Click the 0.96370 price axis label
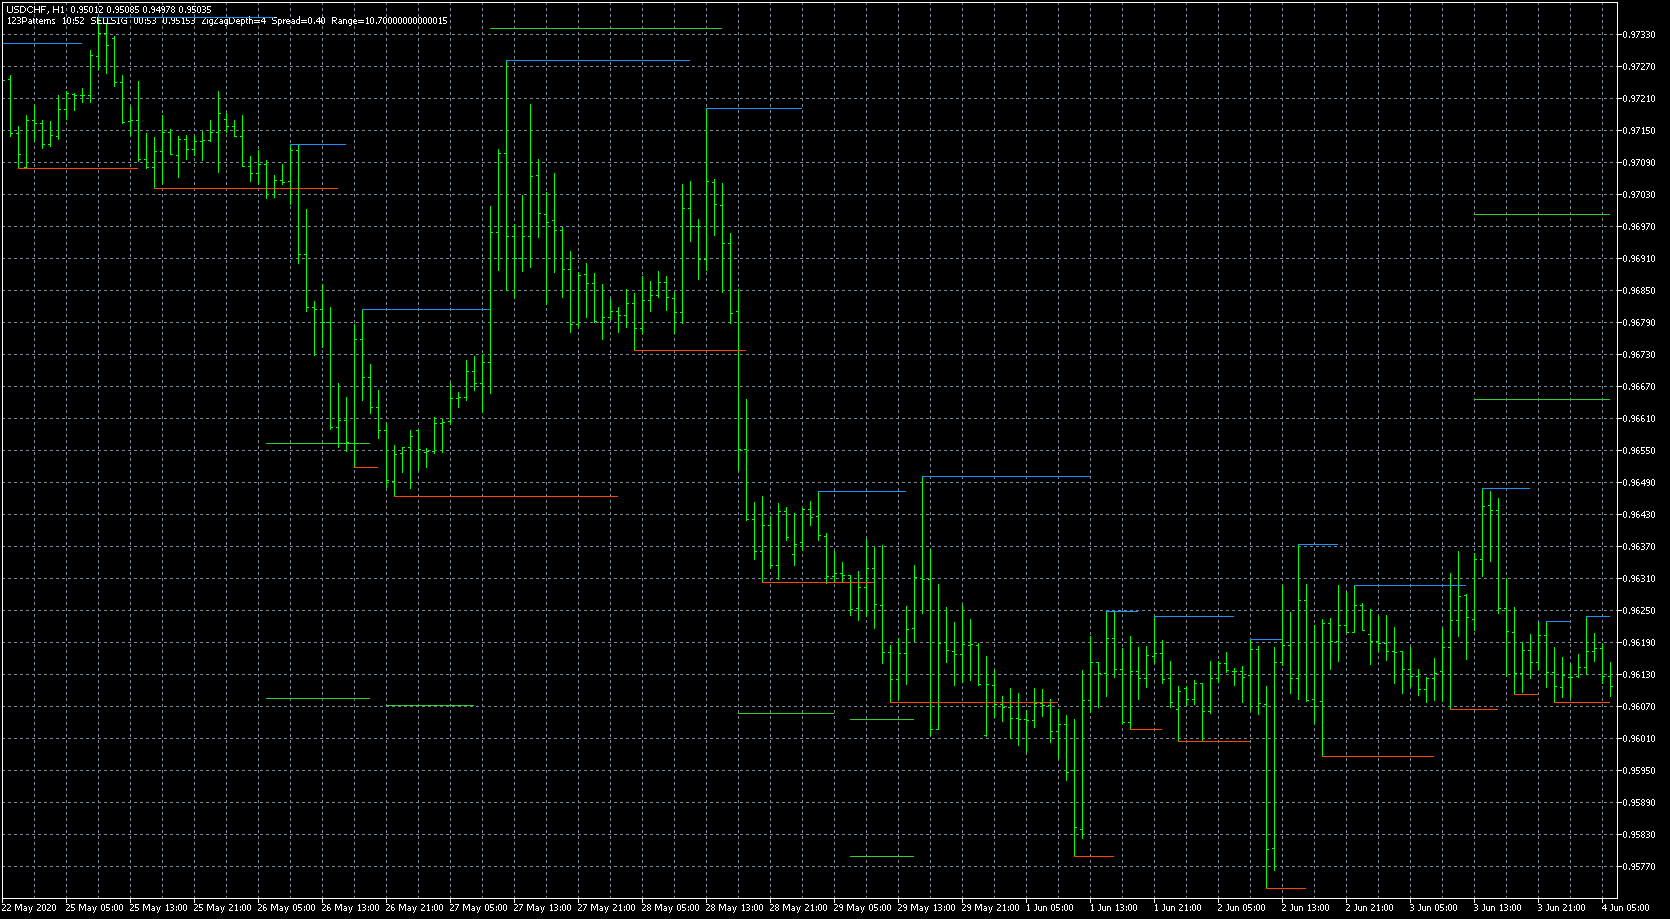1670x919 pixels. [x=1641, y=547]
